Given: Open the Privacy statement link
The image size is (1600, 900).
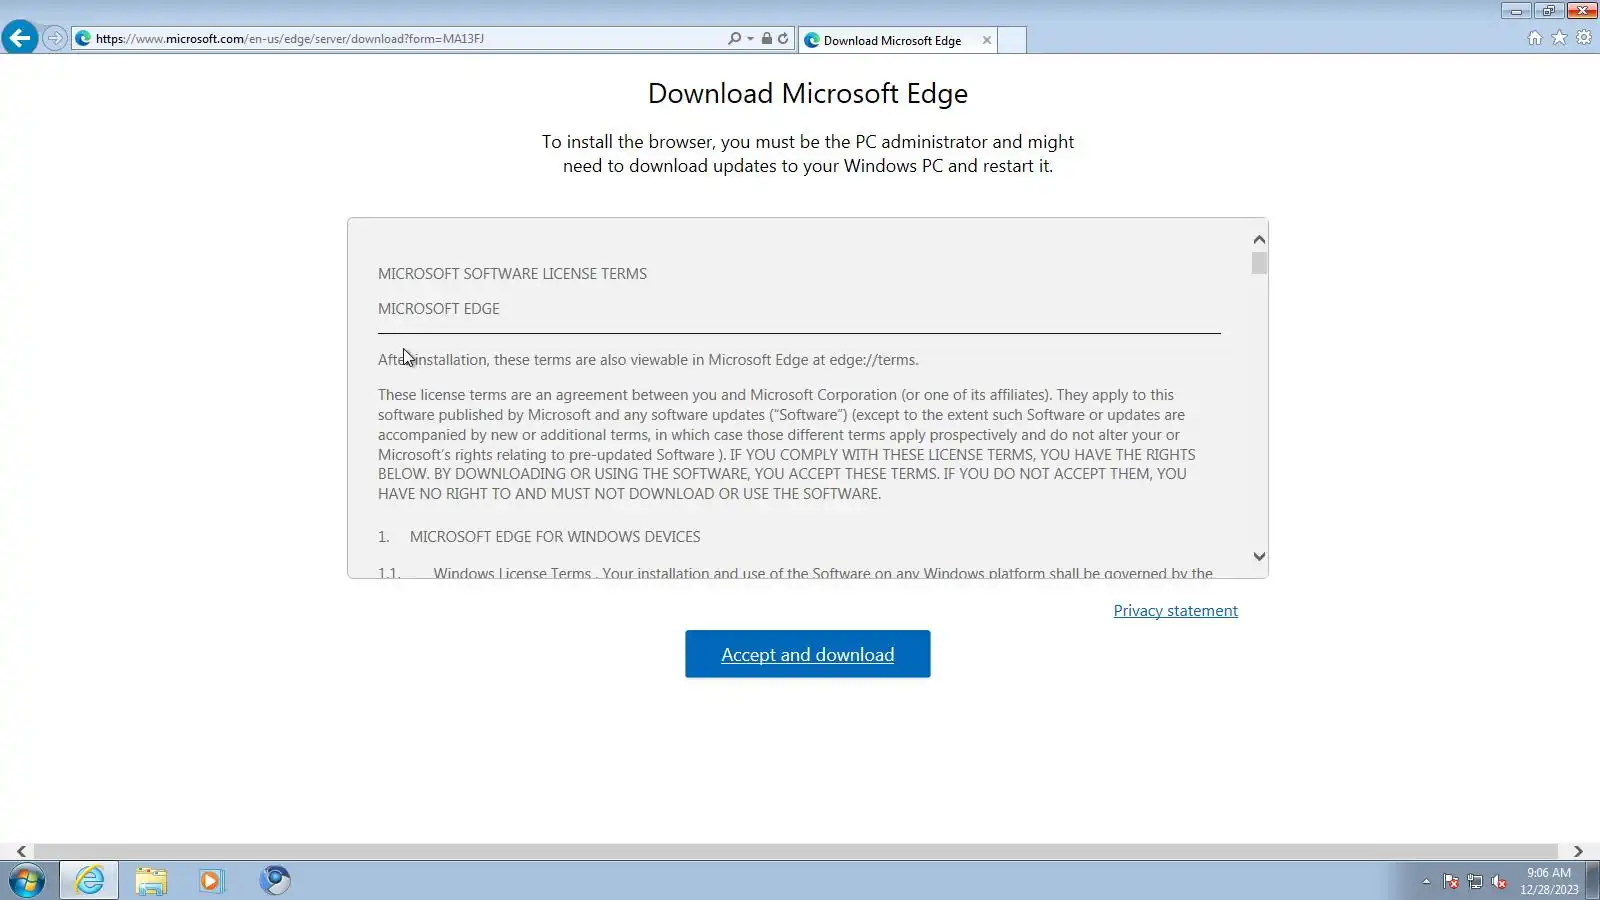Looking at the screenshot, I should click(x=1176, y=611).
